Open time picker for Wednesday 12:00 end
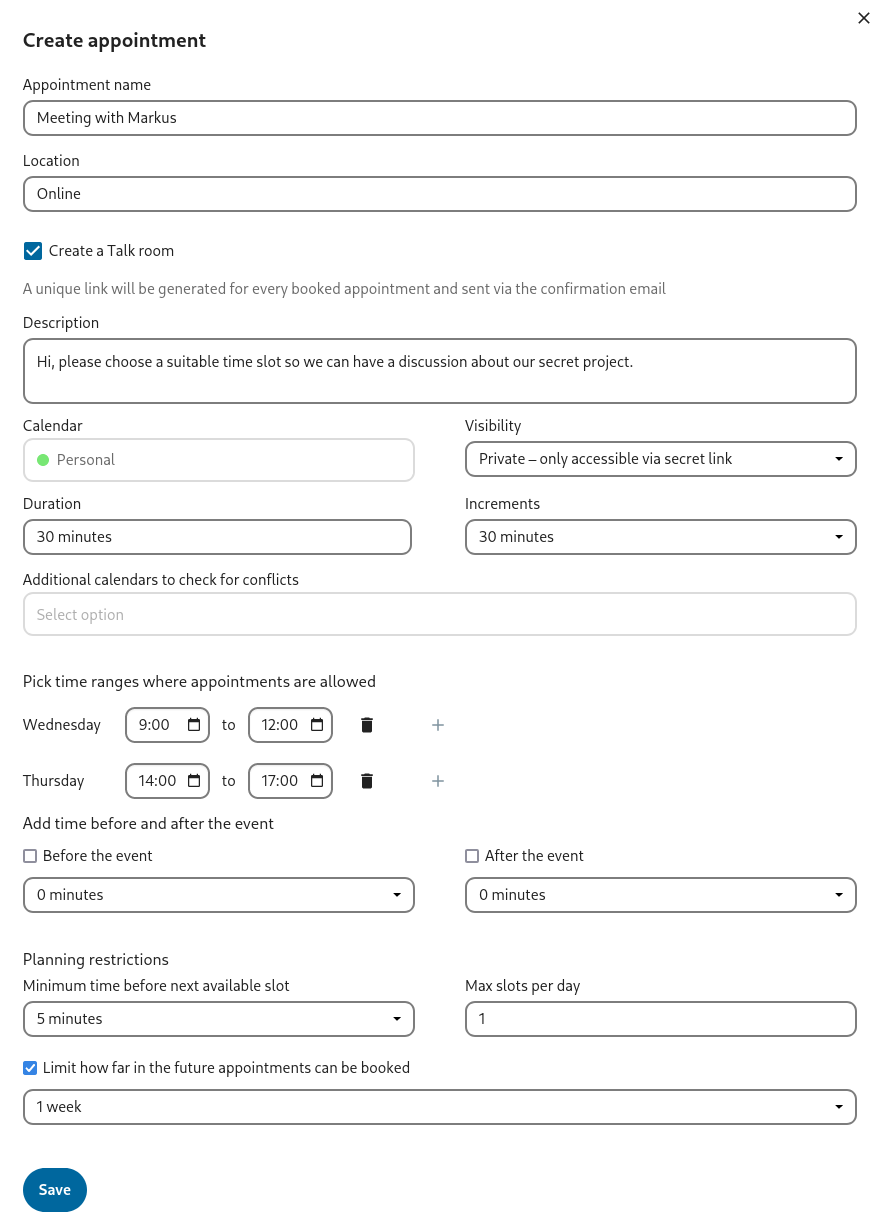 [x=317, y=725]
